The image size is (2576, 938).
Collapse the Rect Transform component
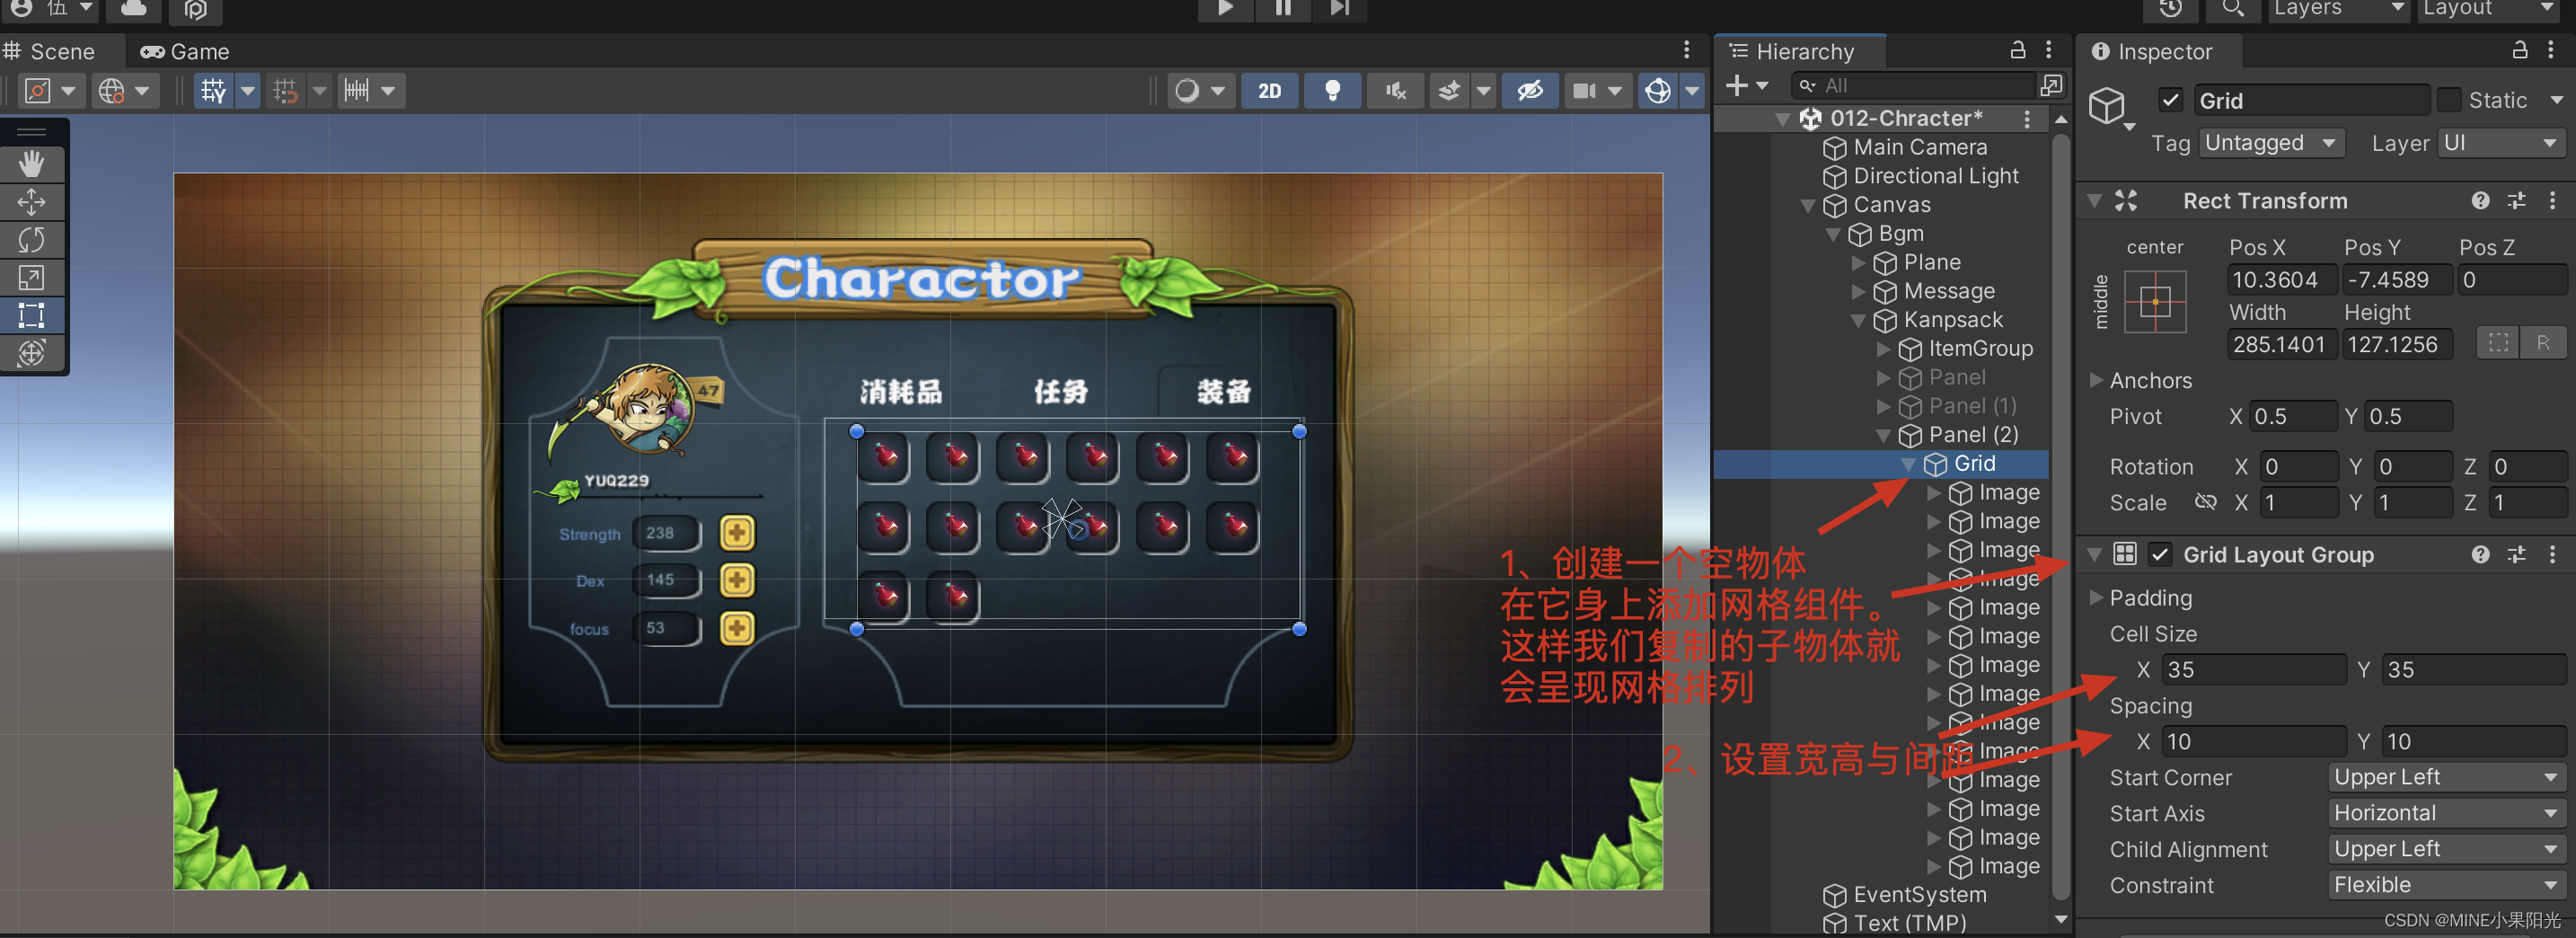coord(2095,201)
